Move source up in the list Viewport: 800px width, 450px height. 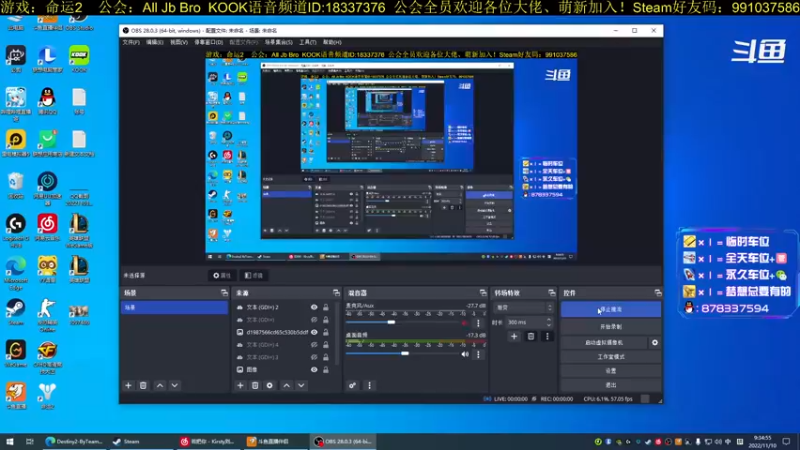pyautogui.click(x=287, y=386)
